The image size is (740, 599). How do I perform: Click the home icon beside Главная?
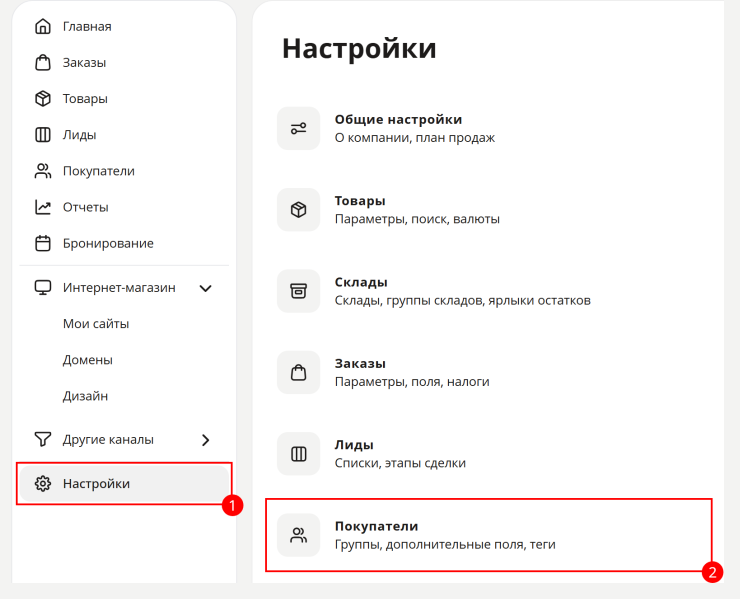pos(43,26)
